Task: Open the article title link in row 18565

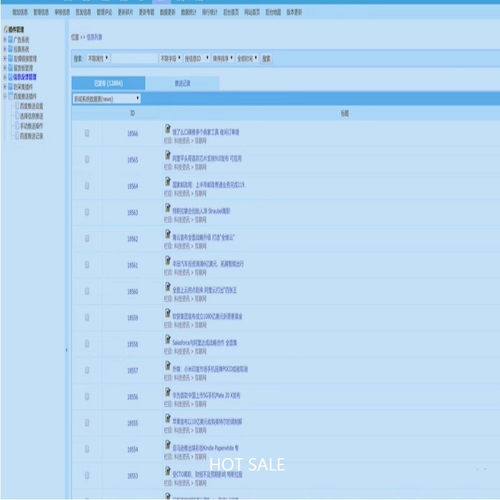Action: coord(207,158)
